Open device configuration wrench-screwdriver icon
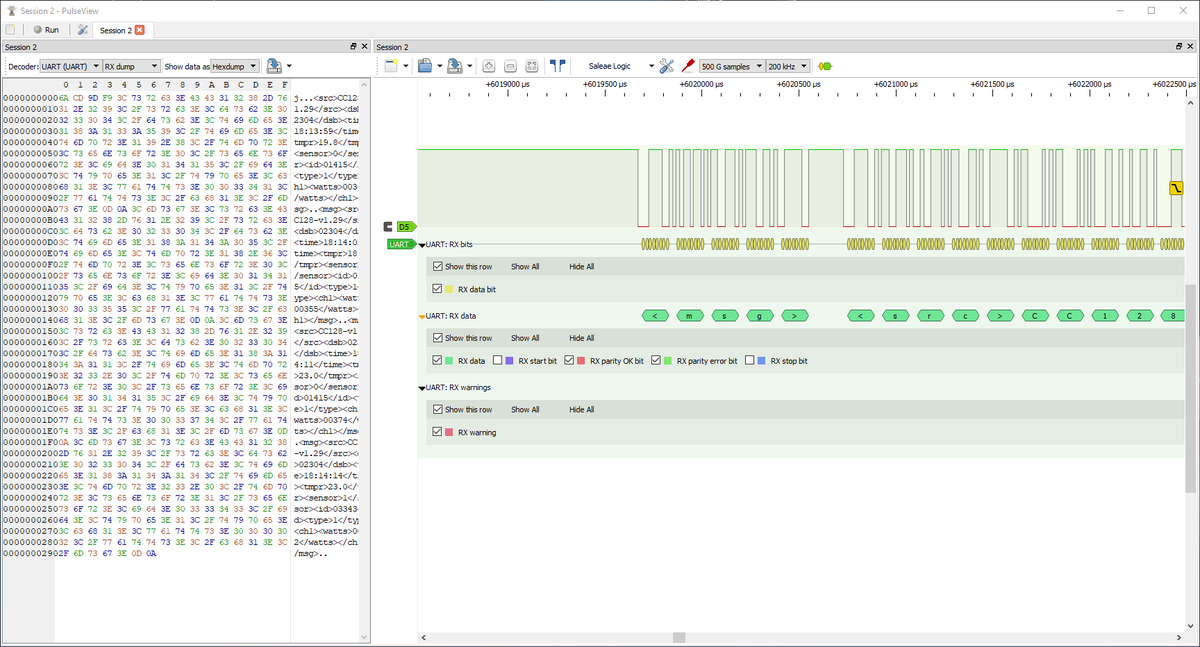The image size is (1200, 647). (668, 66)
